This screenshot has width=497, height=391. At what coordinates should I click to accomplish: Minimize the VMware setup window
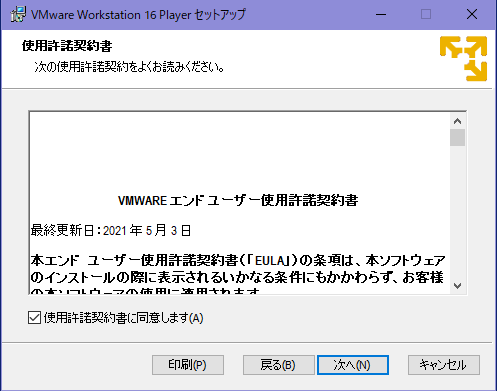pyautogui.click(x=381, y=14)
